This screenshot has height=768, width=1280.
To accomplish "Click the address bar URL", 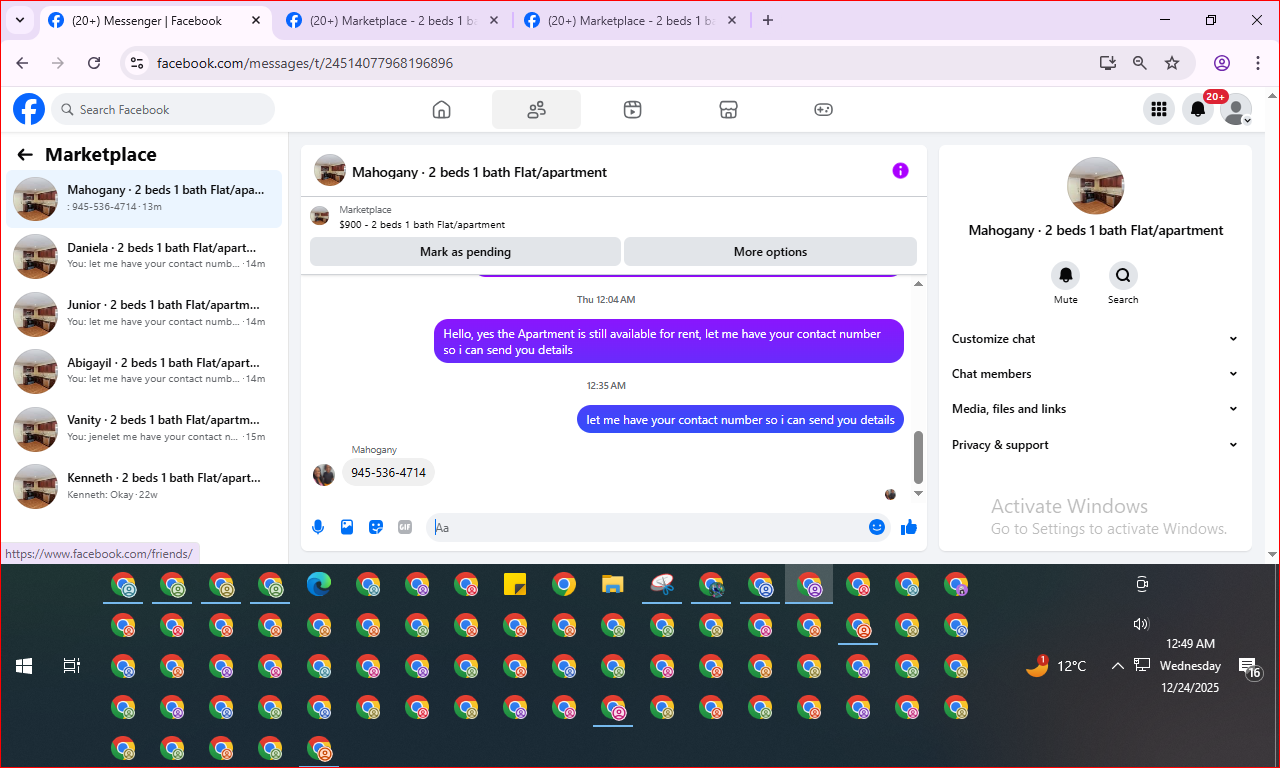I will (305, 63).
